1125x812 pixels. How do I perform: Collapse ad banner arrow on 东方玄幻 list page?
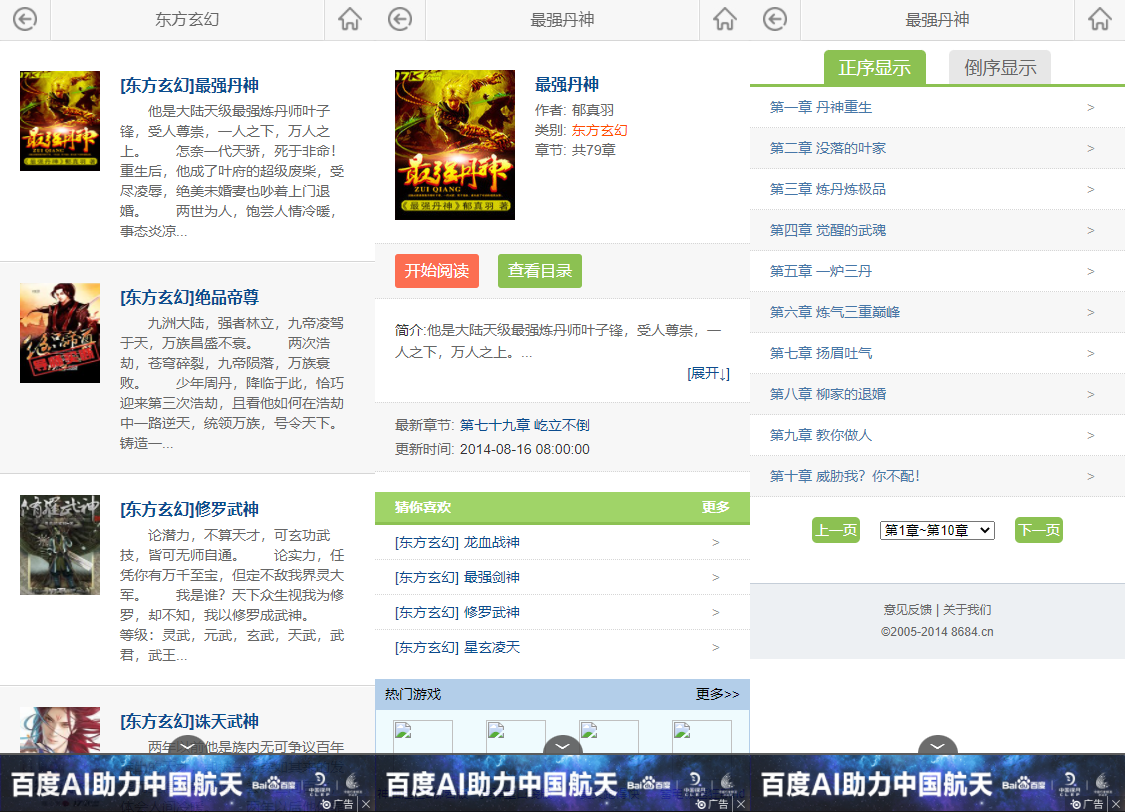187,745
